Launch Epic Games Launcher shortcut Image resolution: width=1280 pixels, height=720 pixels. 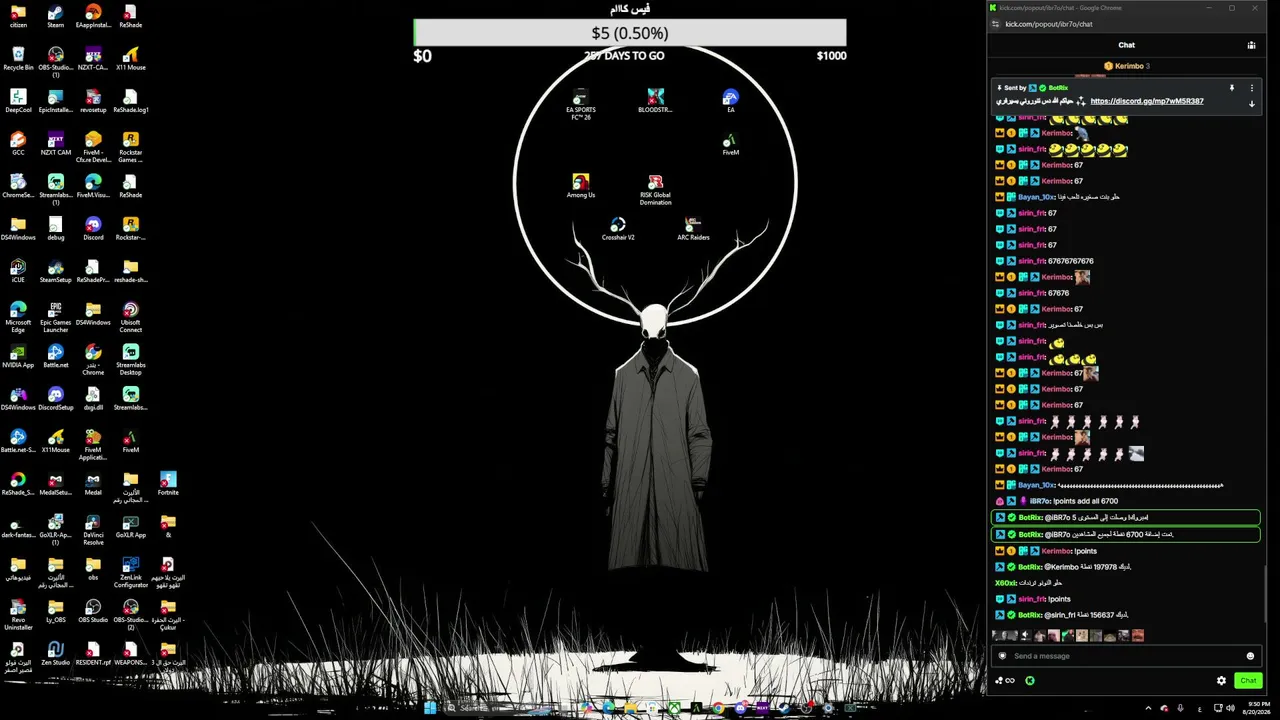pos(56,317)
